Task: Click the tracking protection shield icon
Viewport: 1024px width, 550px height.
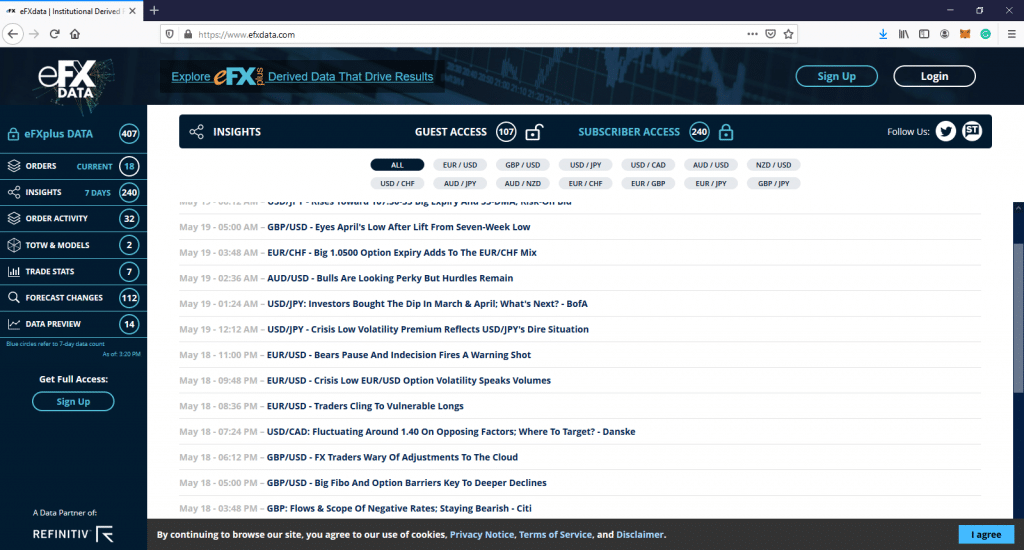Action: pyautogui.click(x=170, y=34)
